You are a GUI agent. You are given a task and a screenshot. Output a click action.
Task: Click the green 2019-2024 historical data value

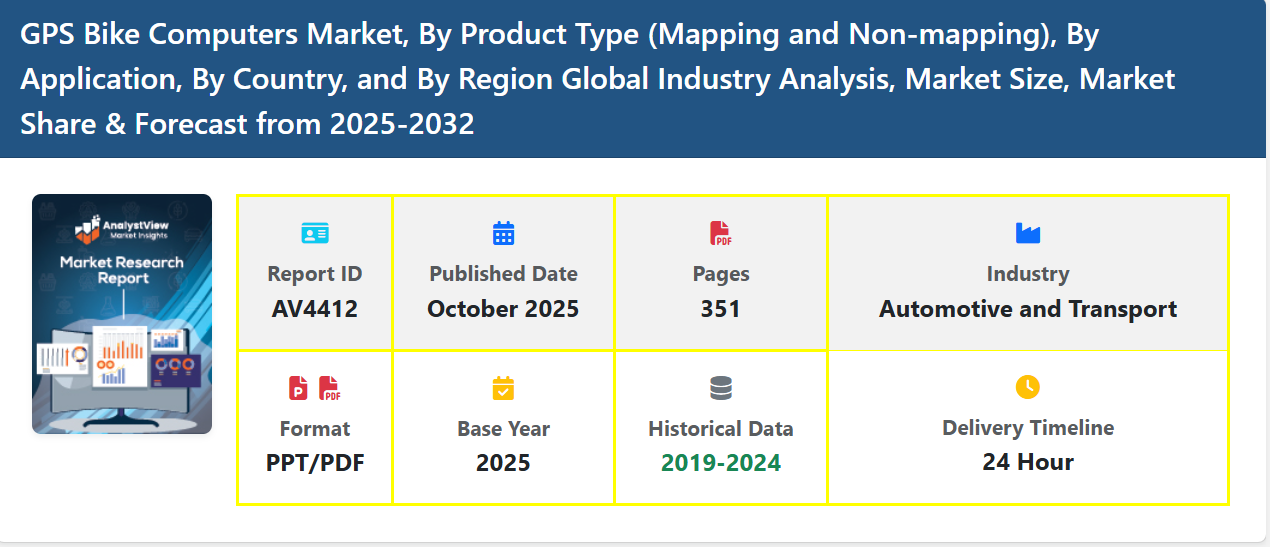(720, 463)
